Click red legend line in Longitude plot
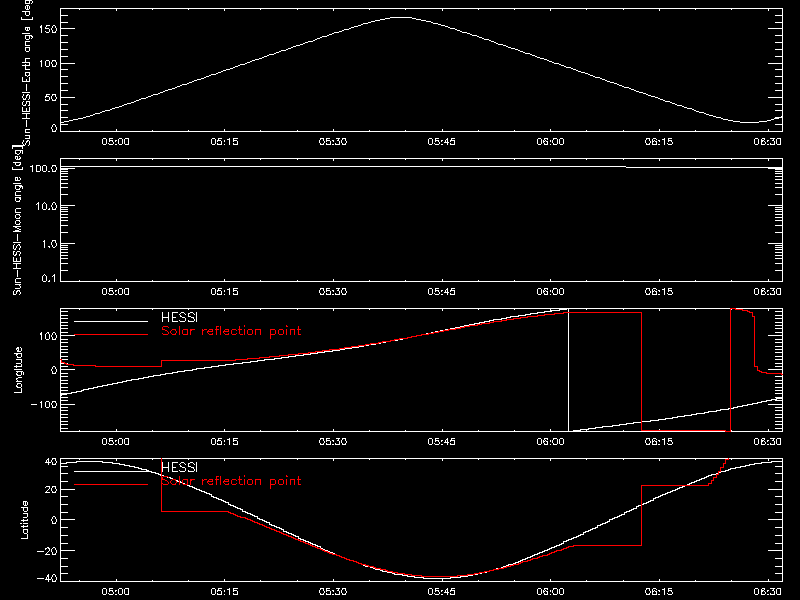Screen dimensions: 800x600 coord(111,335)
